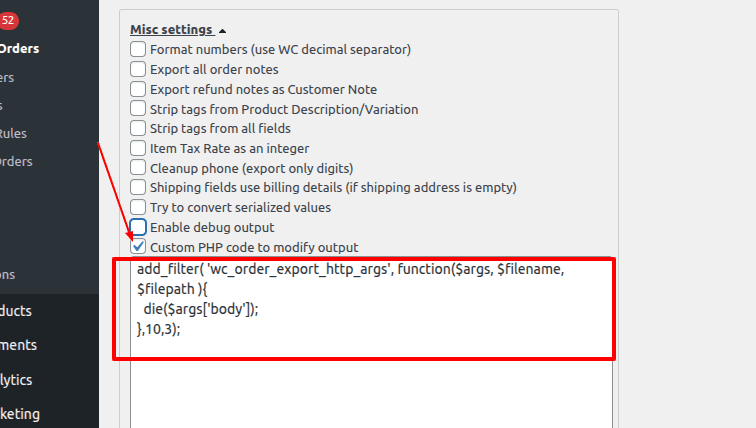756x428 pixels.
Task: Check Item Tax Rate as an integer
Action: pyautogui.click(x=138, y=148)
